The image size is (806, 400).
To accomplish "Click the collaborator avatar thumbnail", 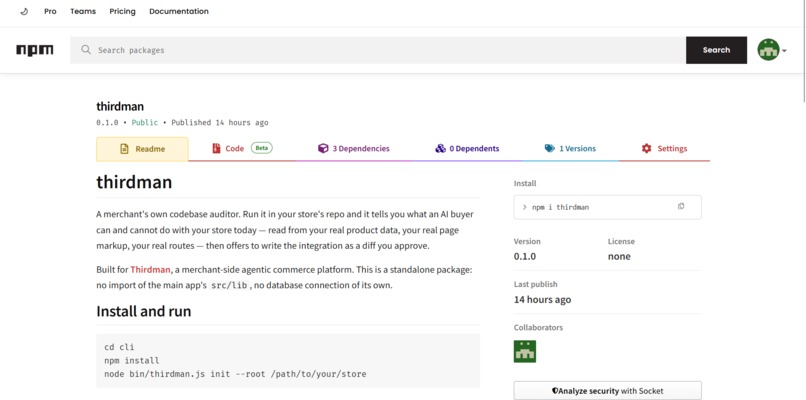I will (525, 351).
